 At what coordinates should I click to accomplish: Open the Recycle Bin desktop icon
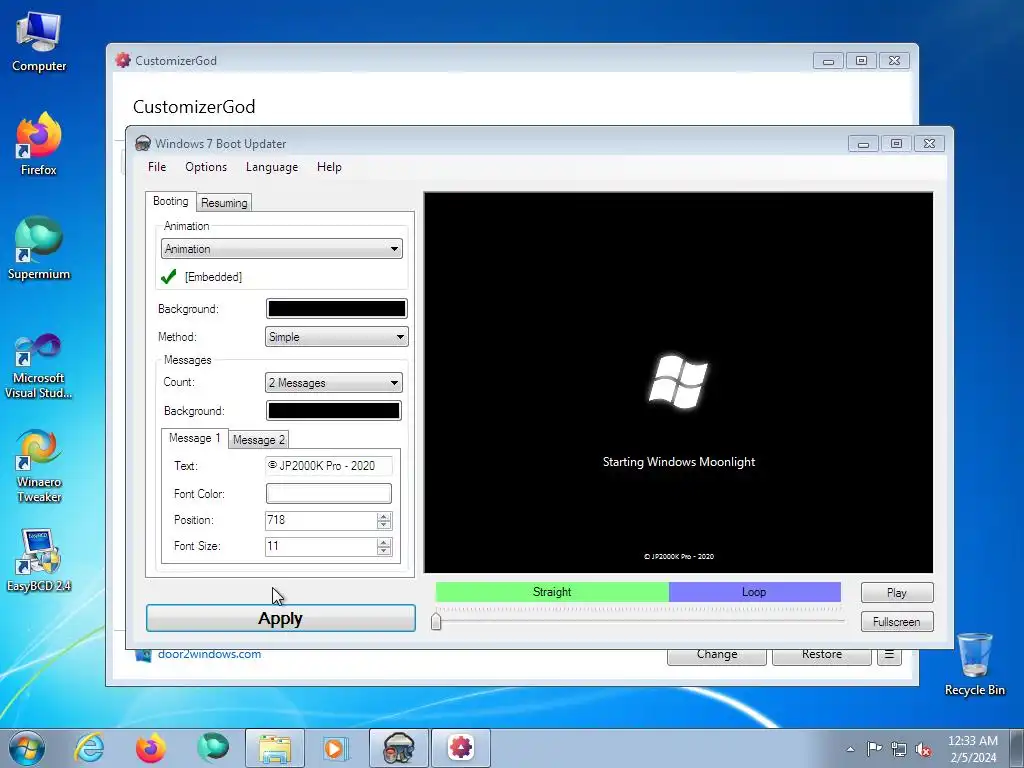[x=974, y=664]
